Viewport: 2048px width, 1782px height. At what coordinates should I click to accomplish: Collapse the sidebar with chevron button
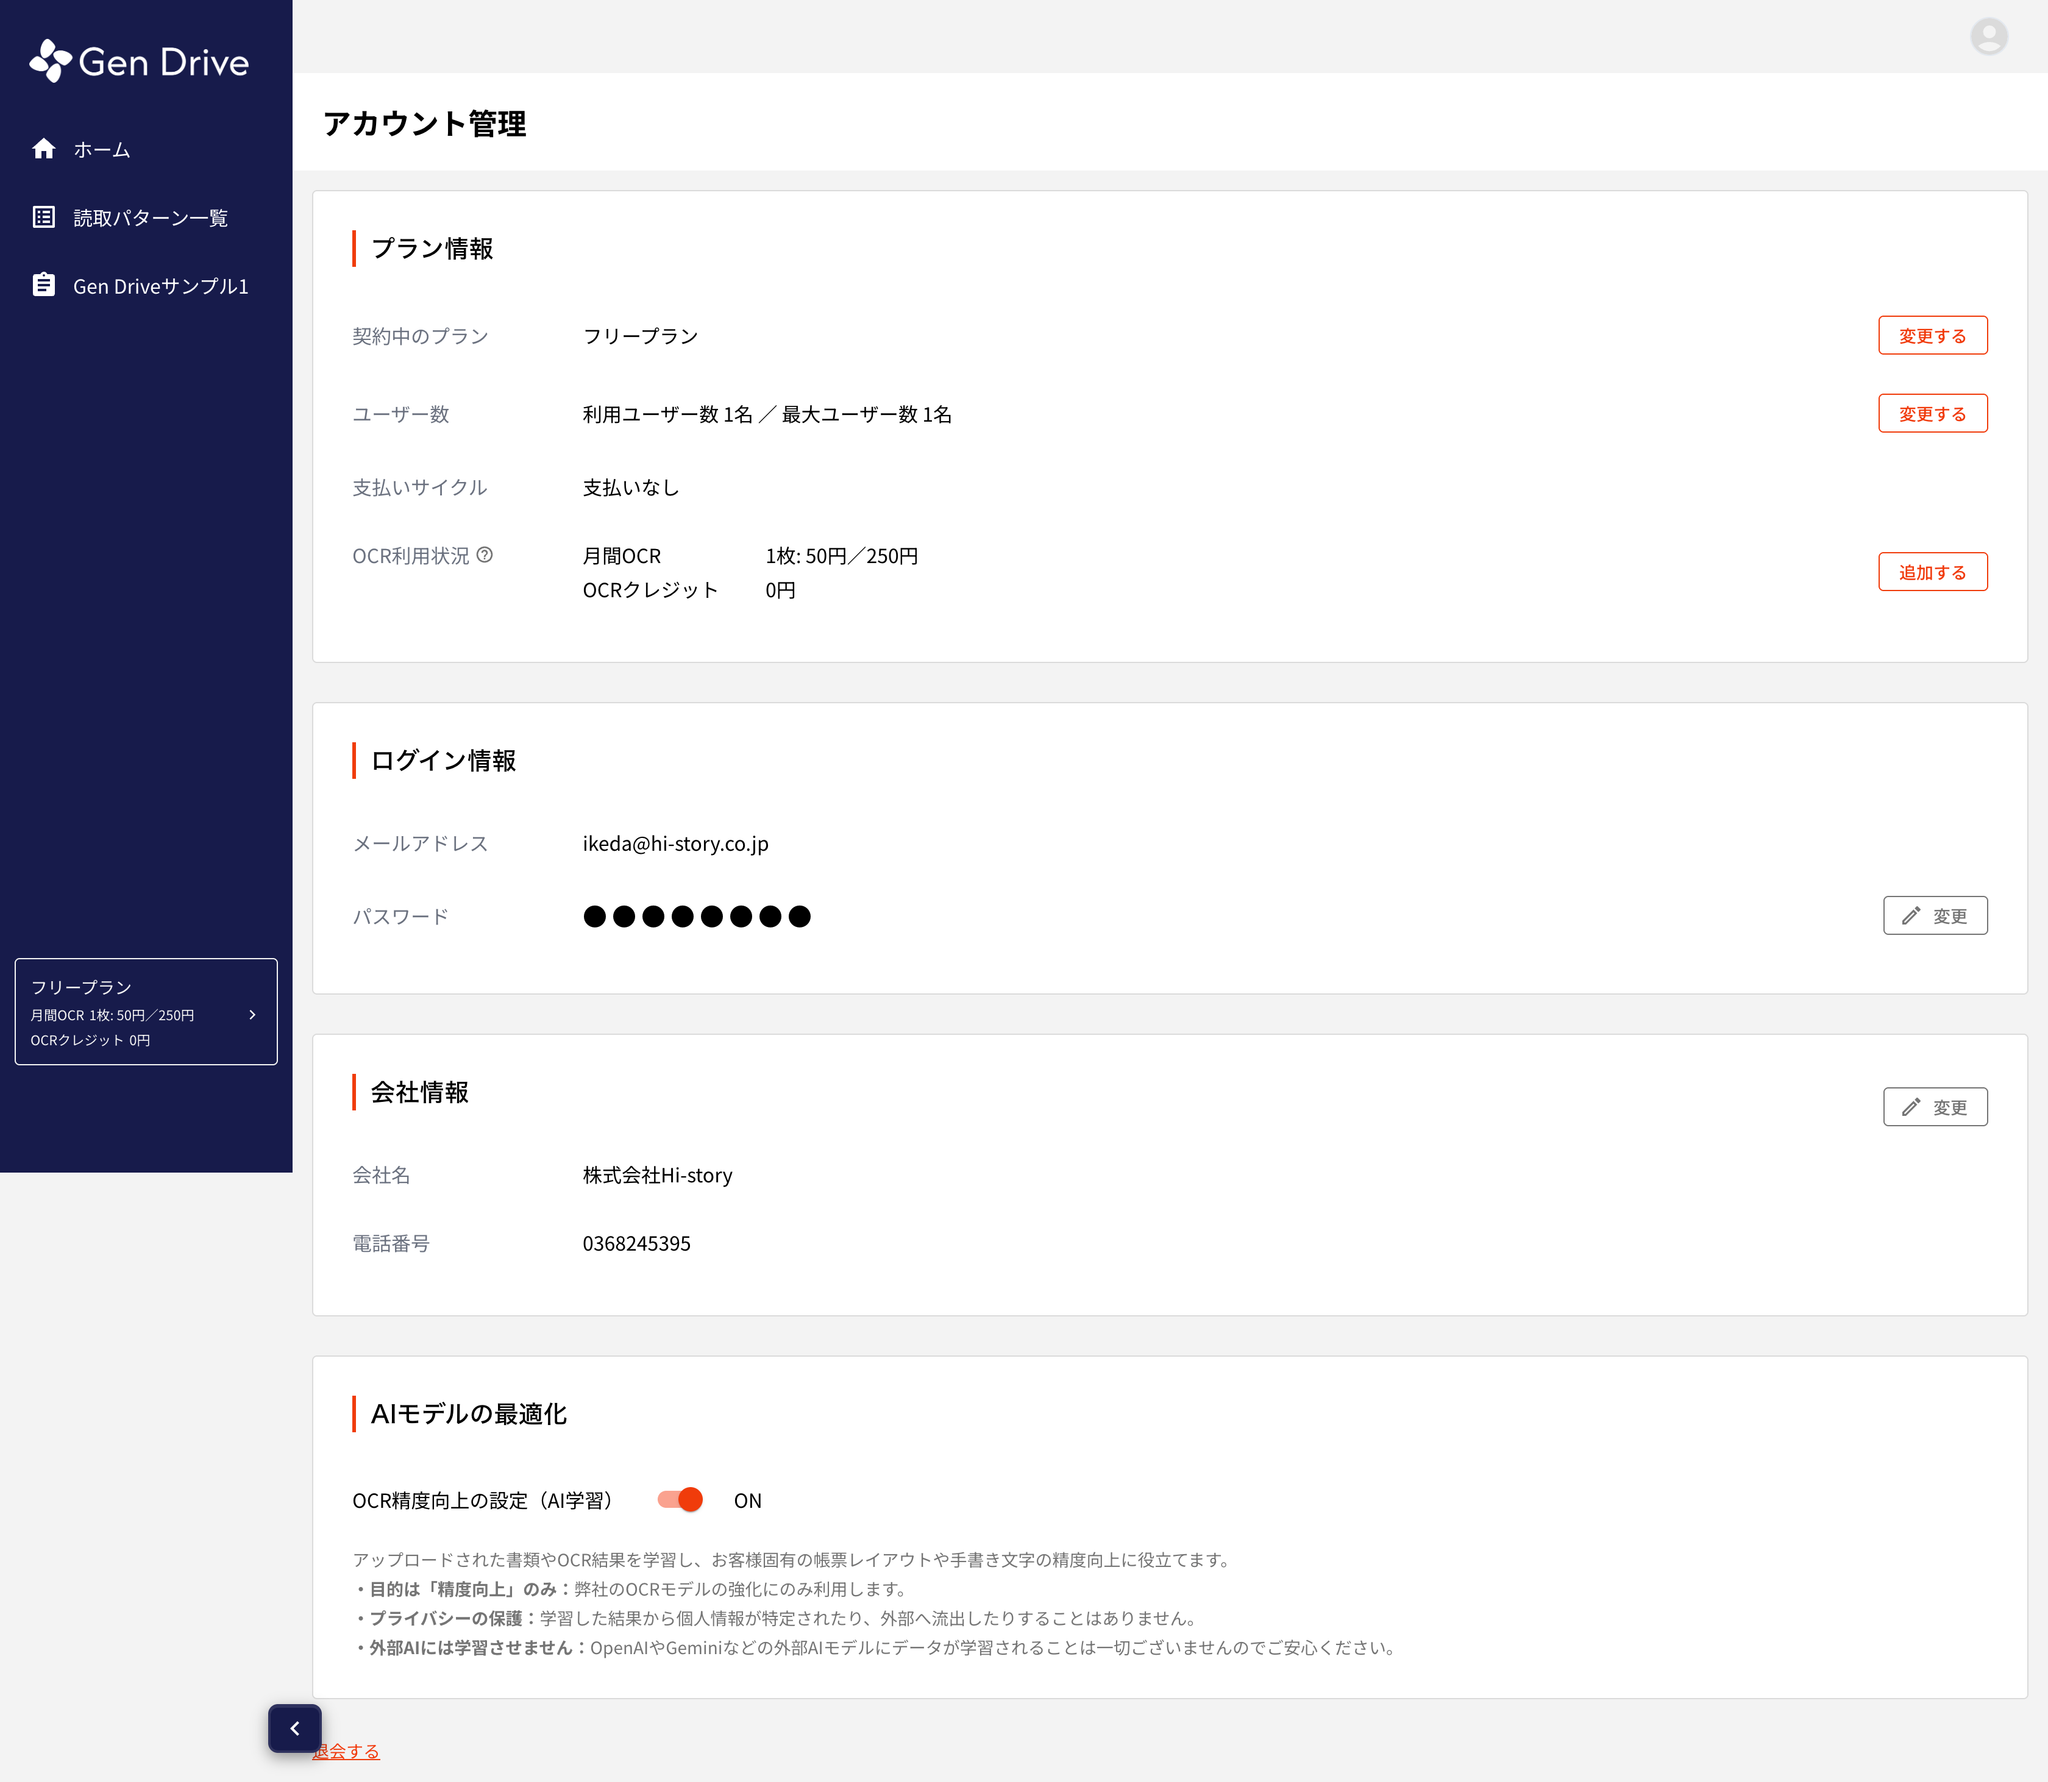click(x=295, y=1728)
